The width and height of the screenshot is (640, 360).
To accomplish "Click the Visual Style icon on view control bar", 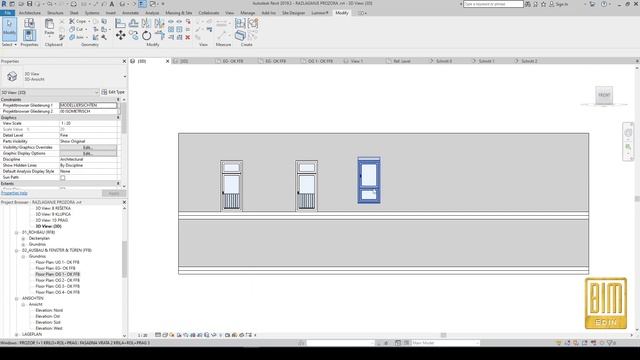I will coord(165,335).
